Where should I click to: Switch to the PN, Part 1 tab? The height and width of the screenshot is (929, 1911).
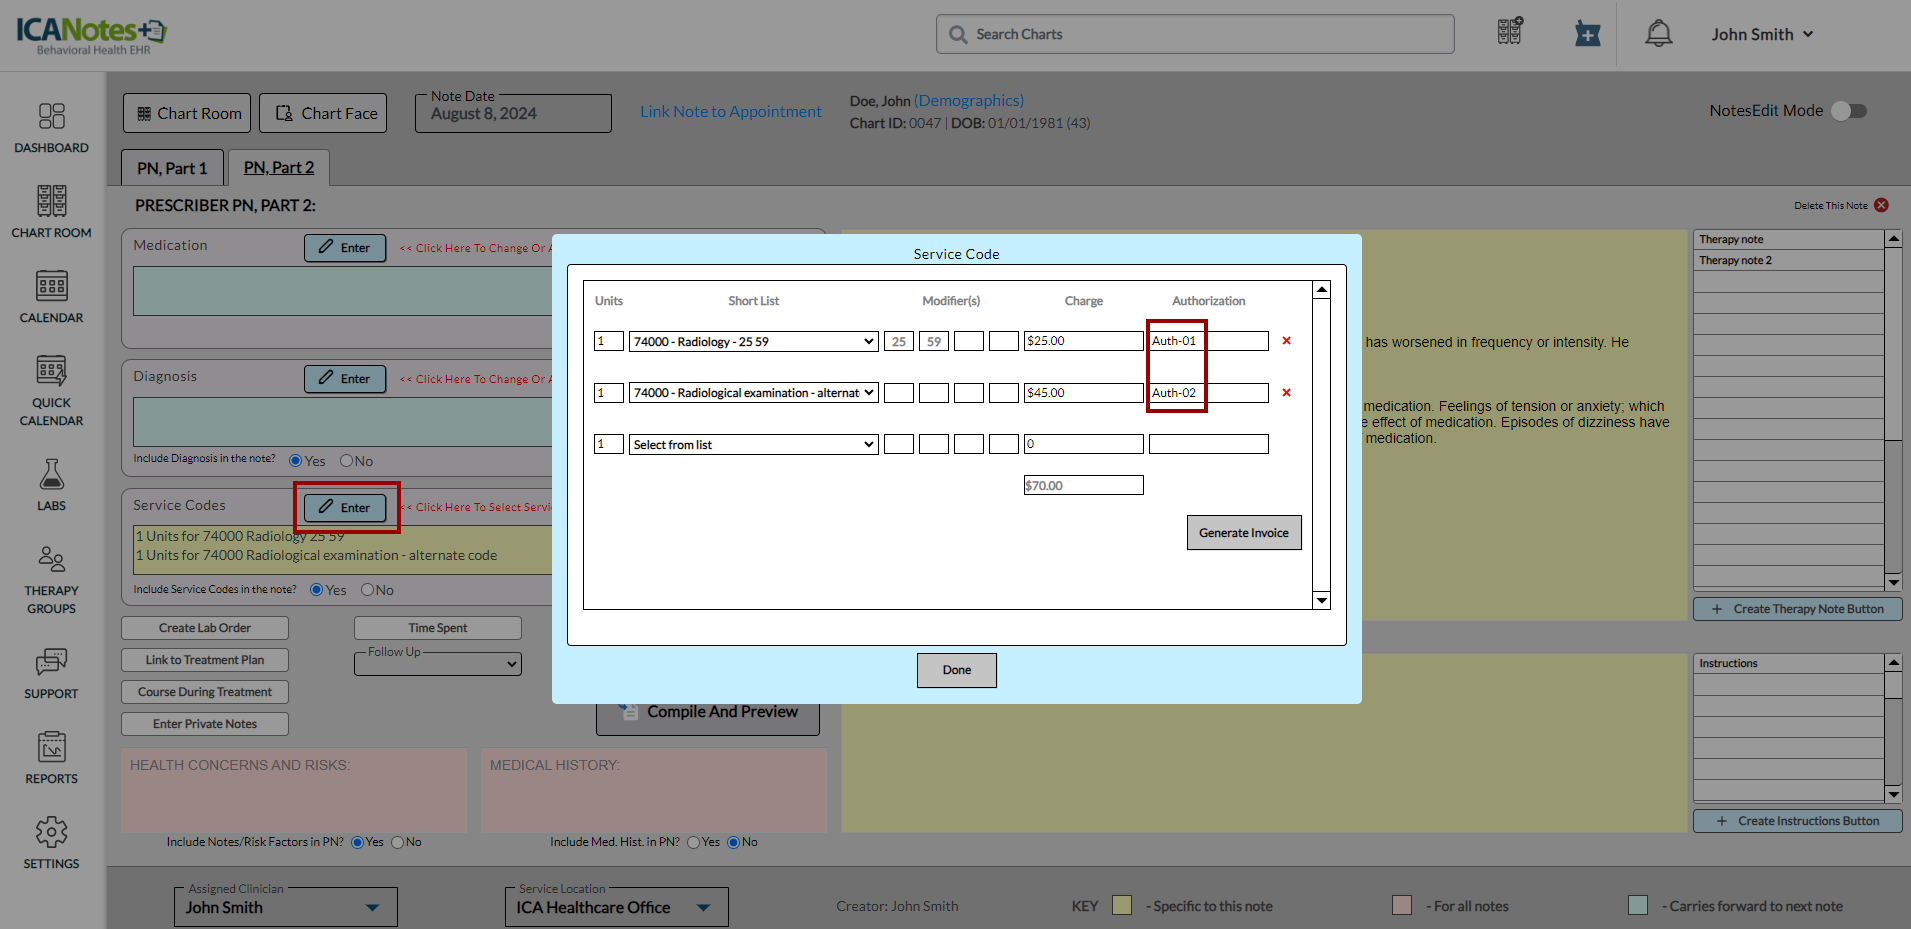[172, 168]
